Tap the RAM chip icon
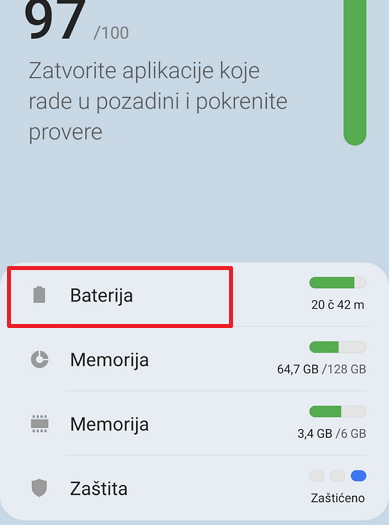Viewport: 389px width, 525px height. tap(40, 424)
